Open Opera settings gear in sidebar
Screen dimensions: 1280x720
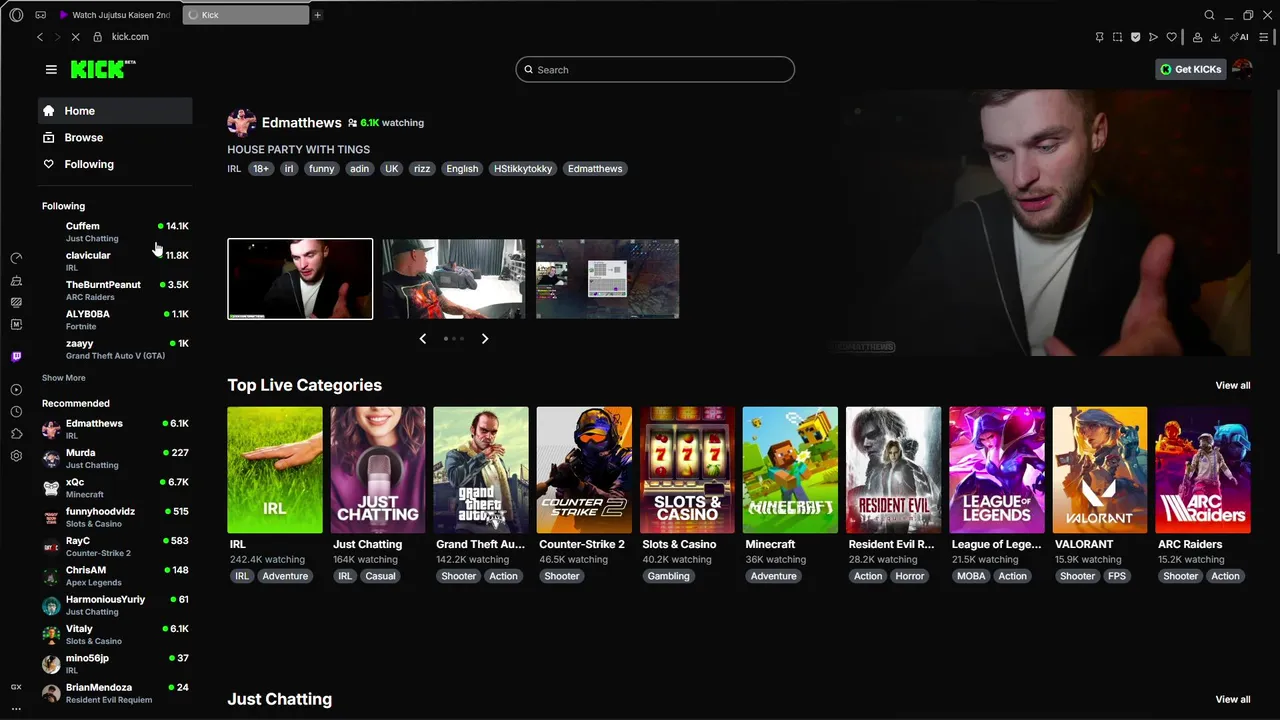click(x=16, y=456)
